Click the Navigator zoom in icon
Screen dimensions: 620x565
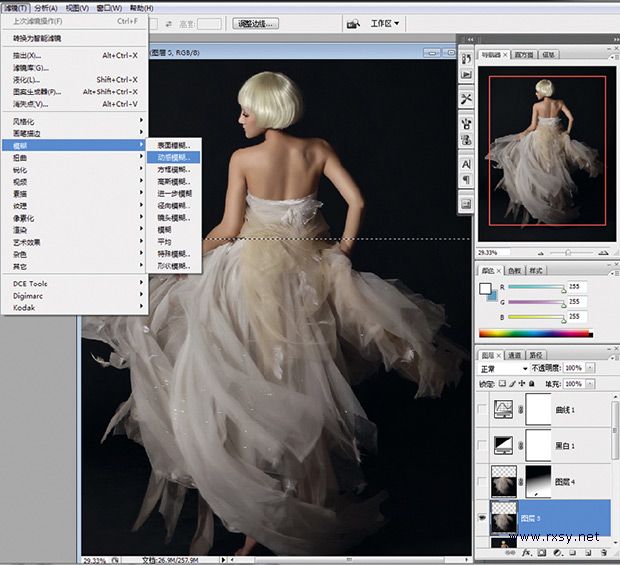pos(603,252)
